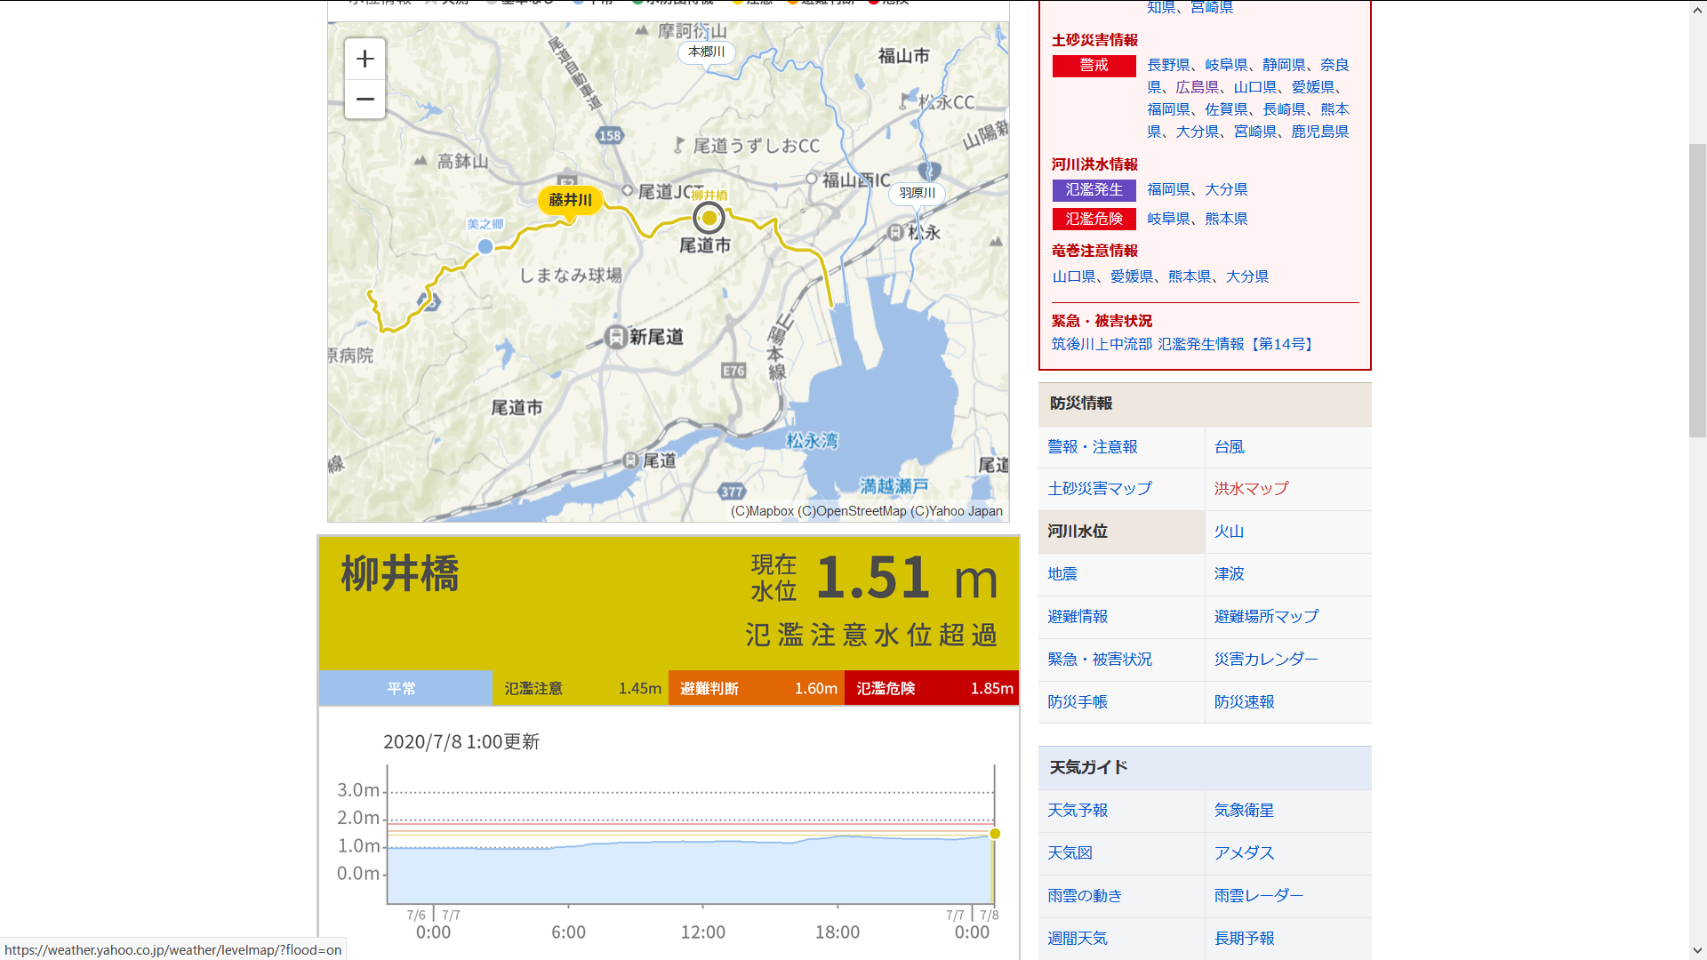Click the 藤井川 river label on map
The height and width of the screenshot is (960, 1707).
(570, 200)
